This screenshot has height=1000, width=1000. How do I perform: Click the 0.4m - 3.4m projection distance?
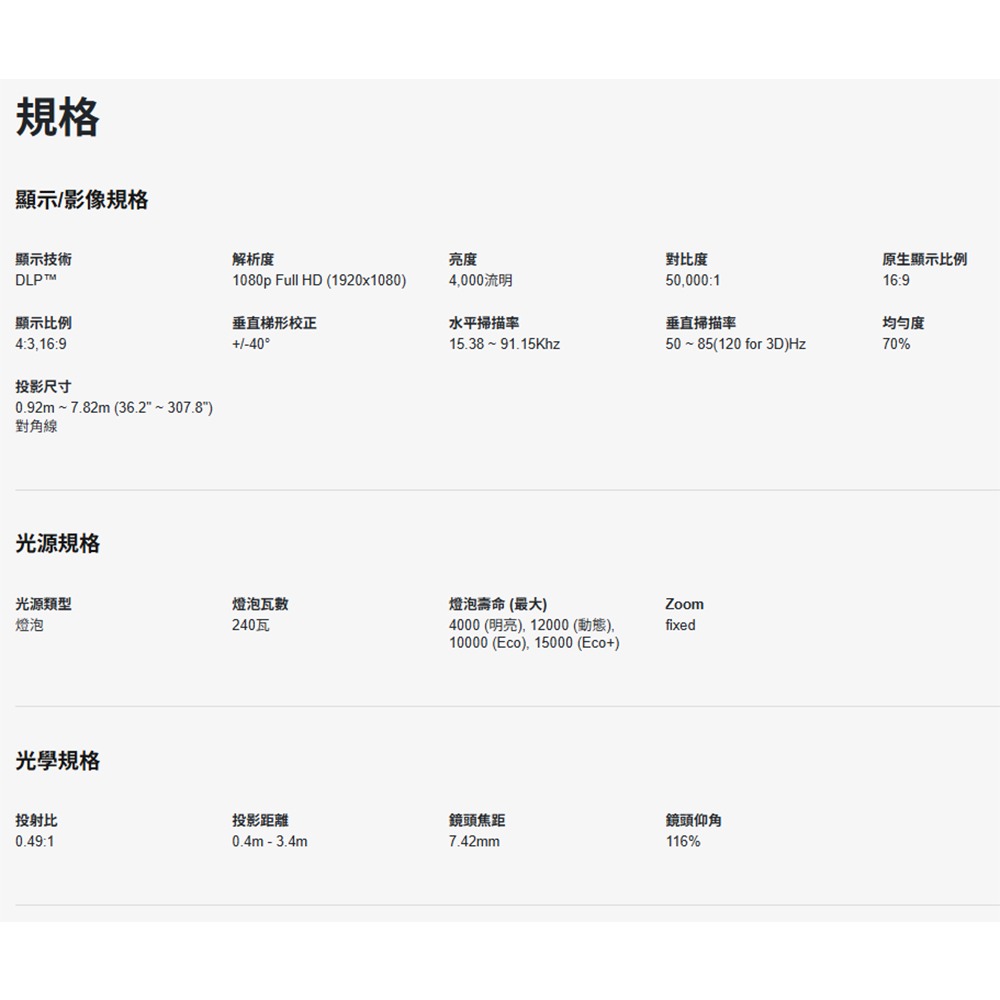click(270, 842)
